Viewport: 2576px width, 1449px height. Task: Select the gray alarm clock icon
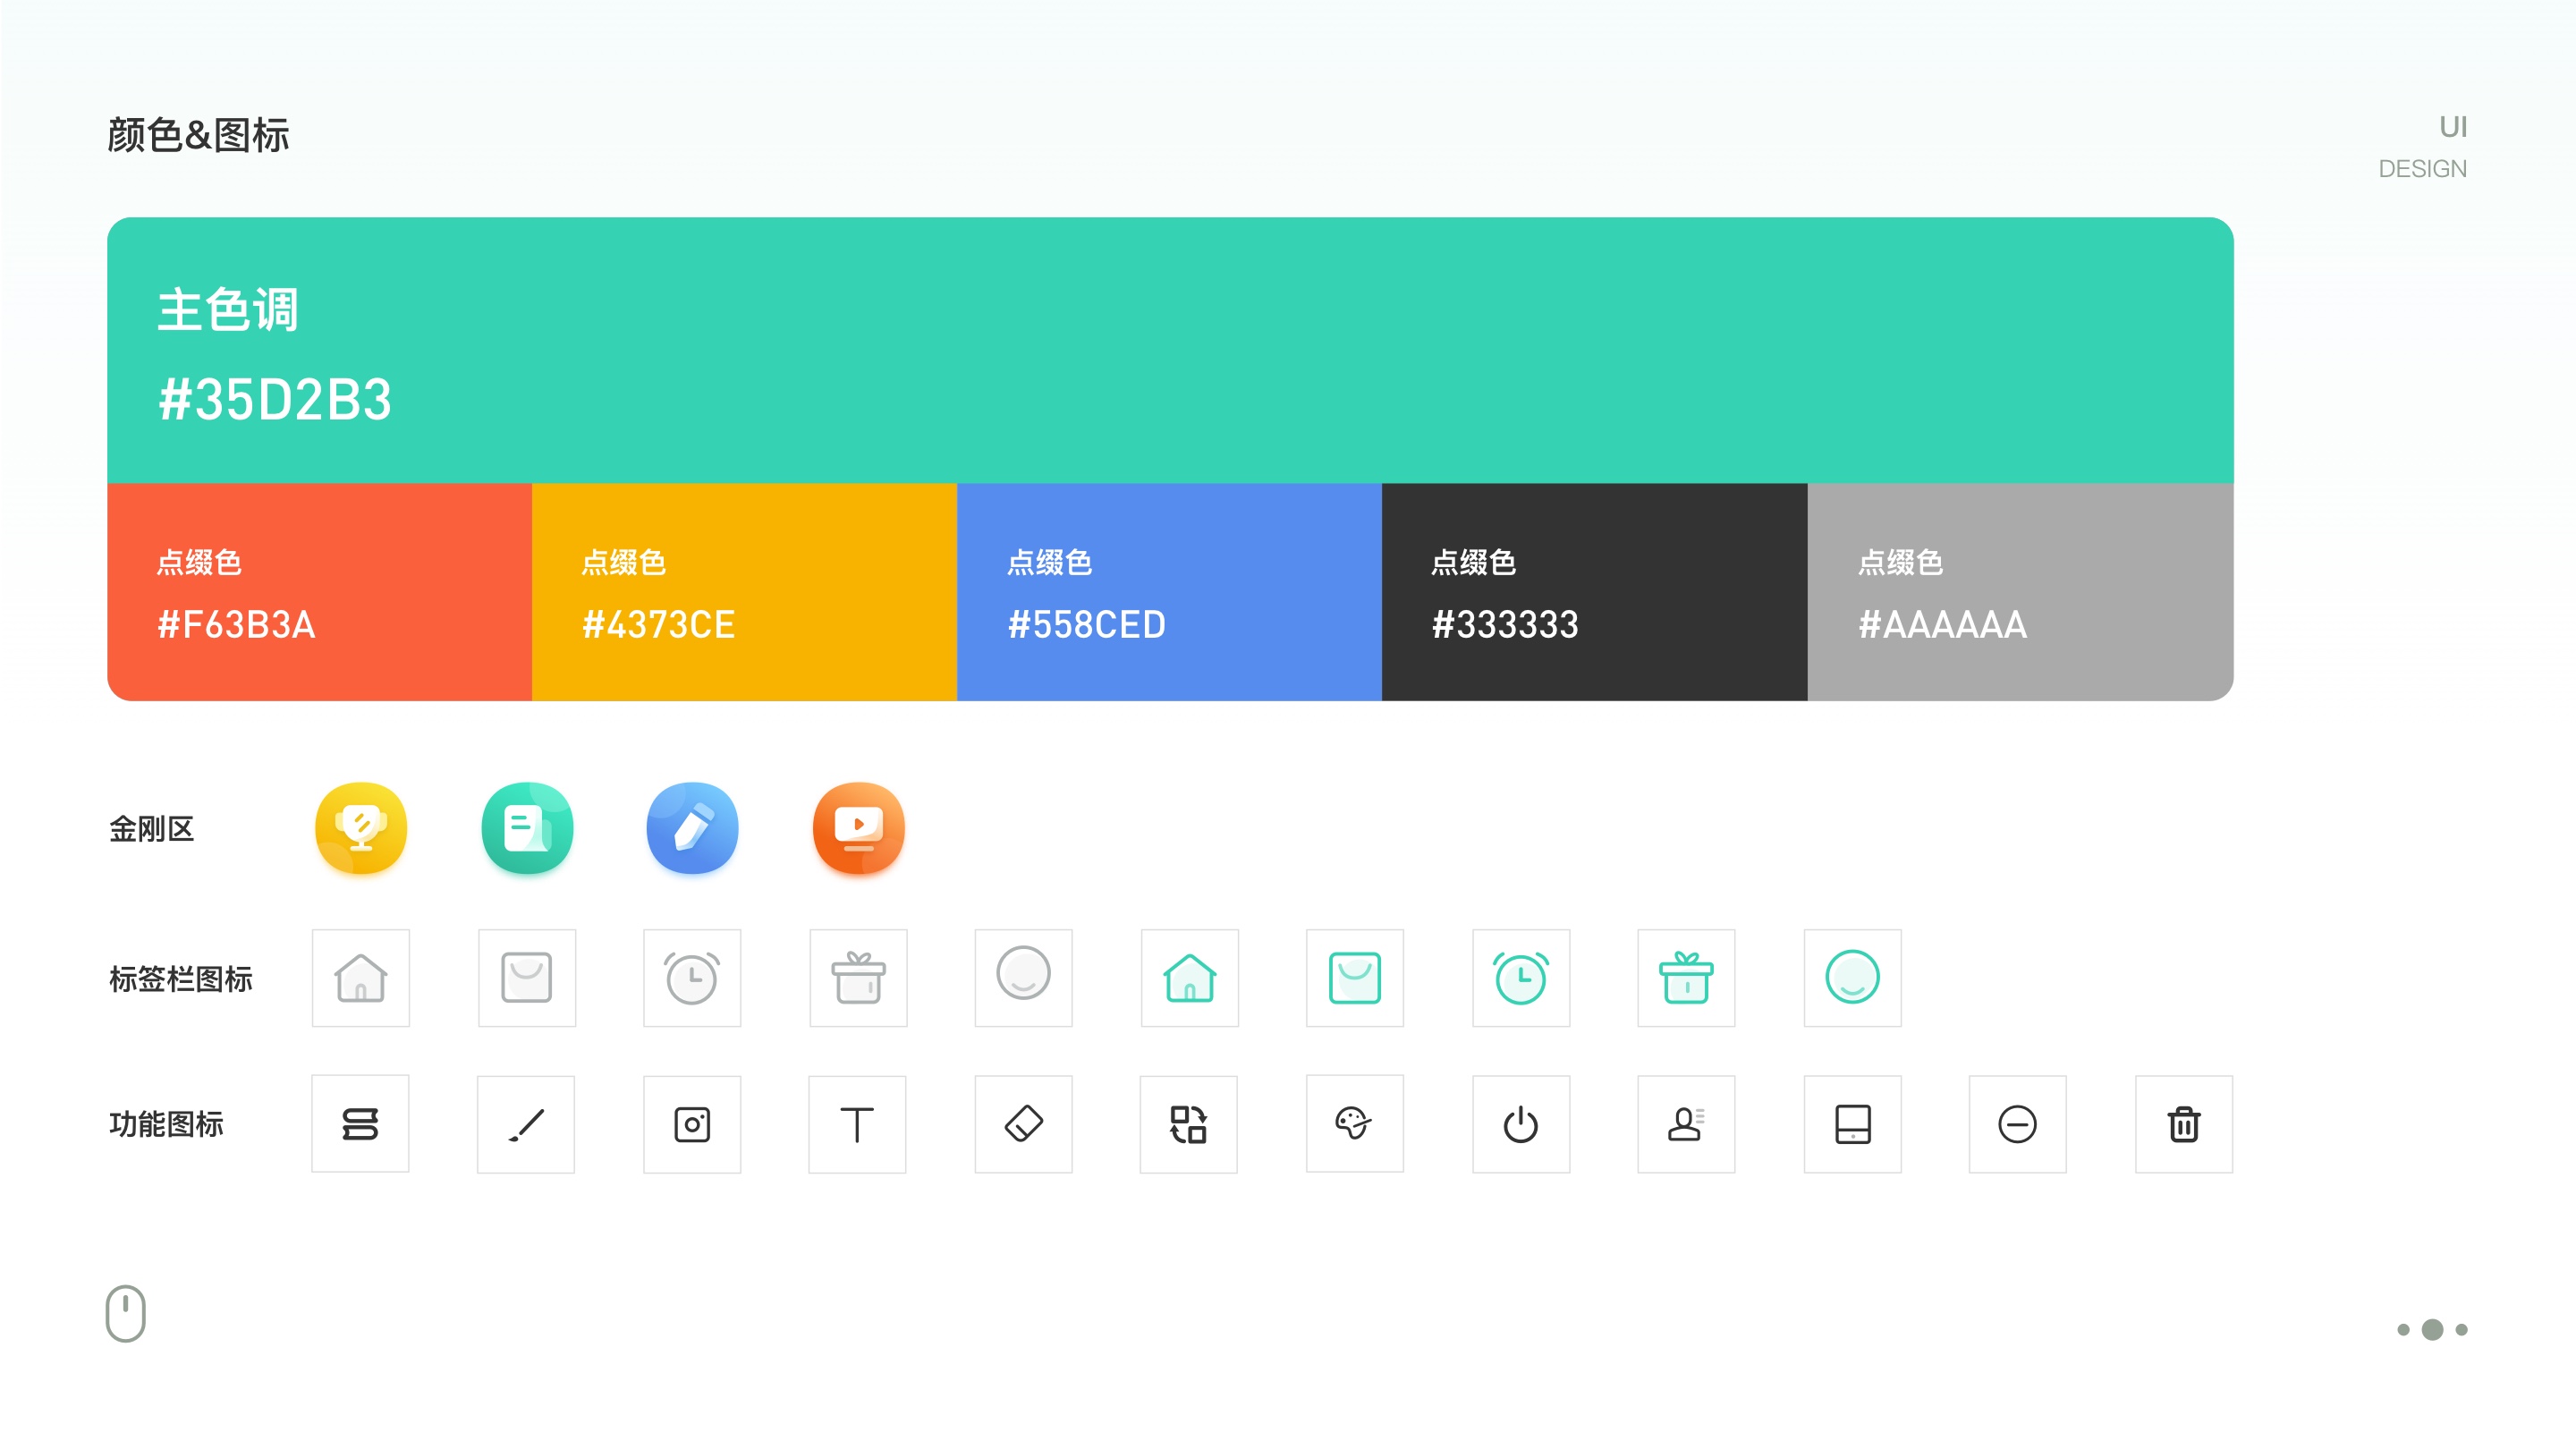[x=692, y=977]
